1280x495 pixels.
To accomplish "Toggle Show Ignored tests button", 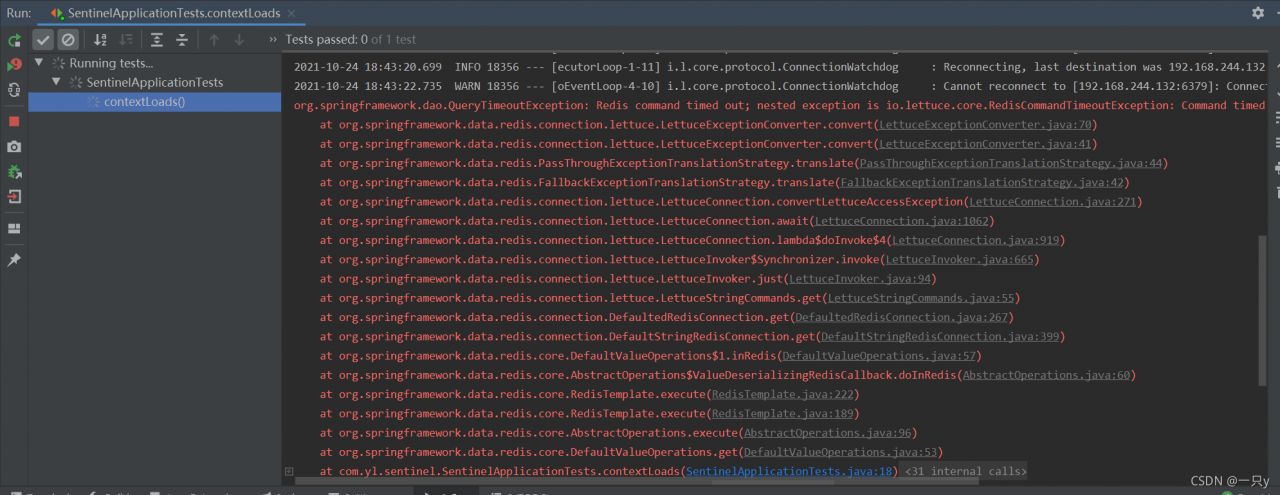I will [68, 40].
